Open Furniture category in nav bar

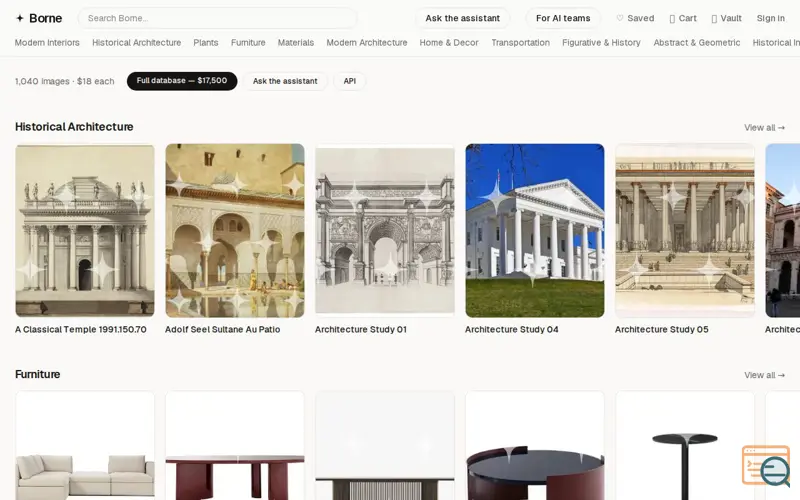[248, 43]
